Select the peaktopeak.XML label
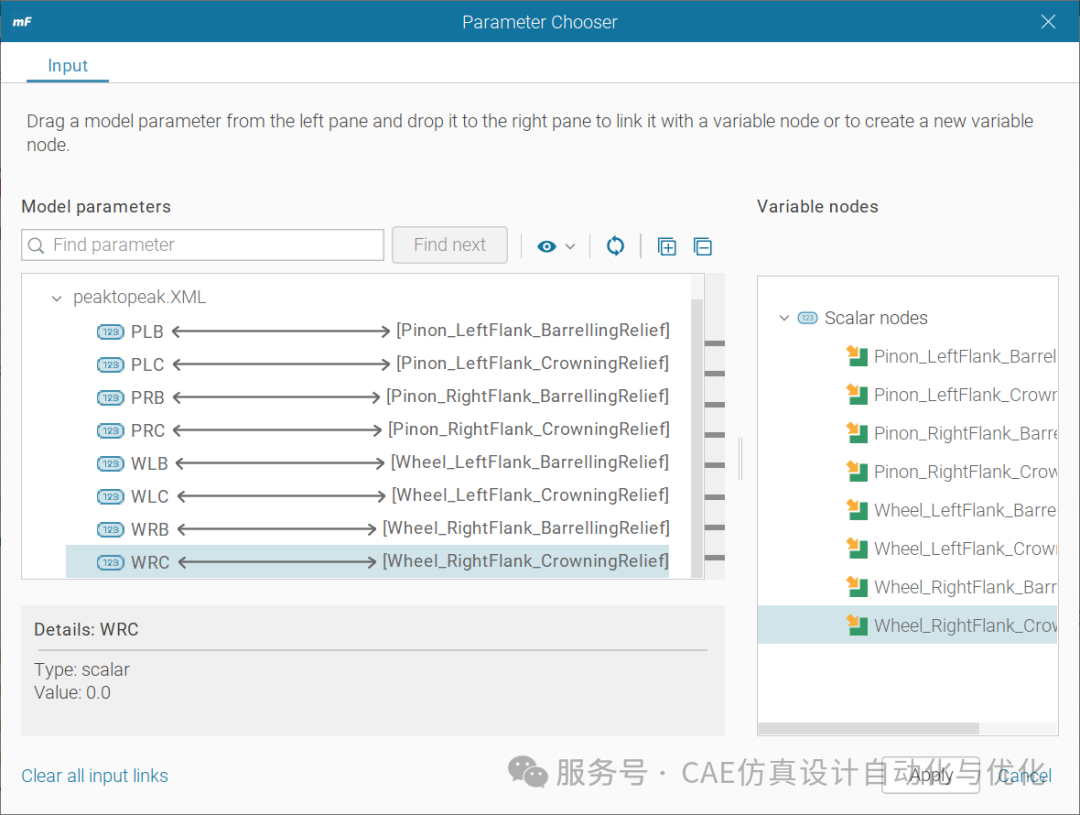1080x815 pixels. pos(140,297)
